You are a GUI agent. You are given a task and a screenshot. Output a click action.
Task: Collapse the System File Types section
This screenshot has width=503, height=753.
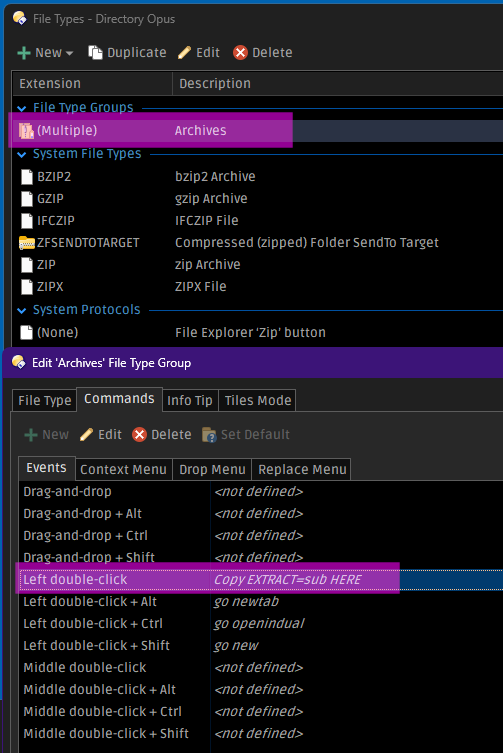(x=22, y=155)
